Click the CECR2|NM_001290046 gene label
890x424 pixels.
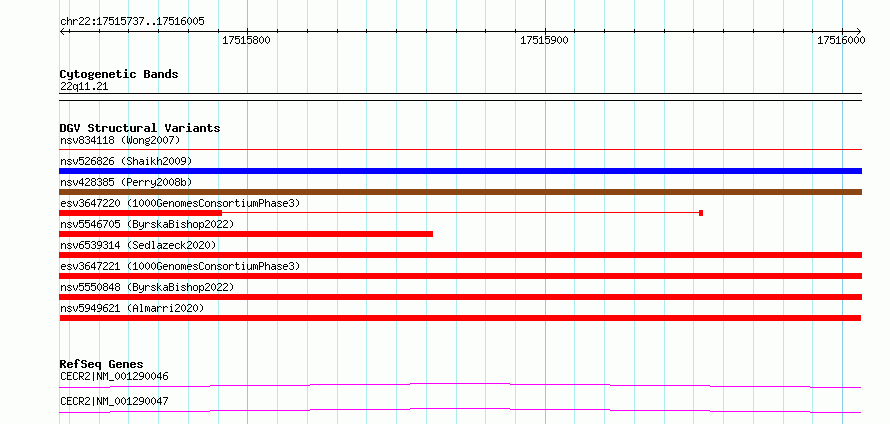click(x=114, y=376)
